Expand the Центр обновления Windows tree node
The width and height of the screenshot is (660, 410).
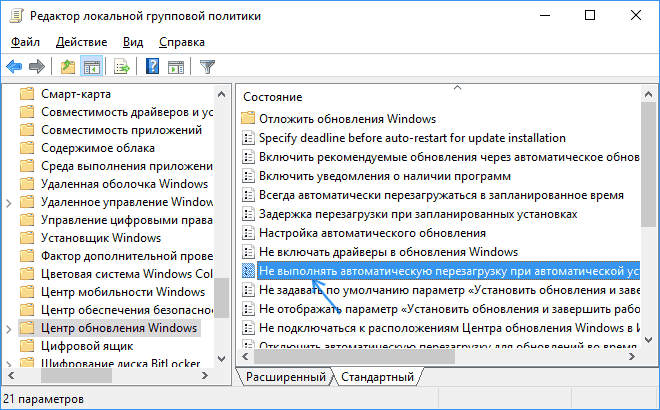pyautogui.click(x=10, y=328)
